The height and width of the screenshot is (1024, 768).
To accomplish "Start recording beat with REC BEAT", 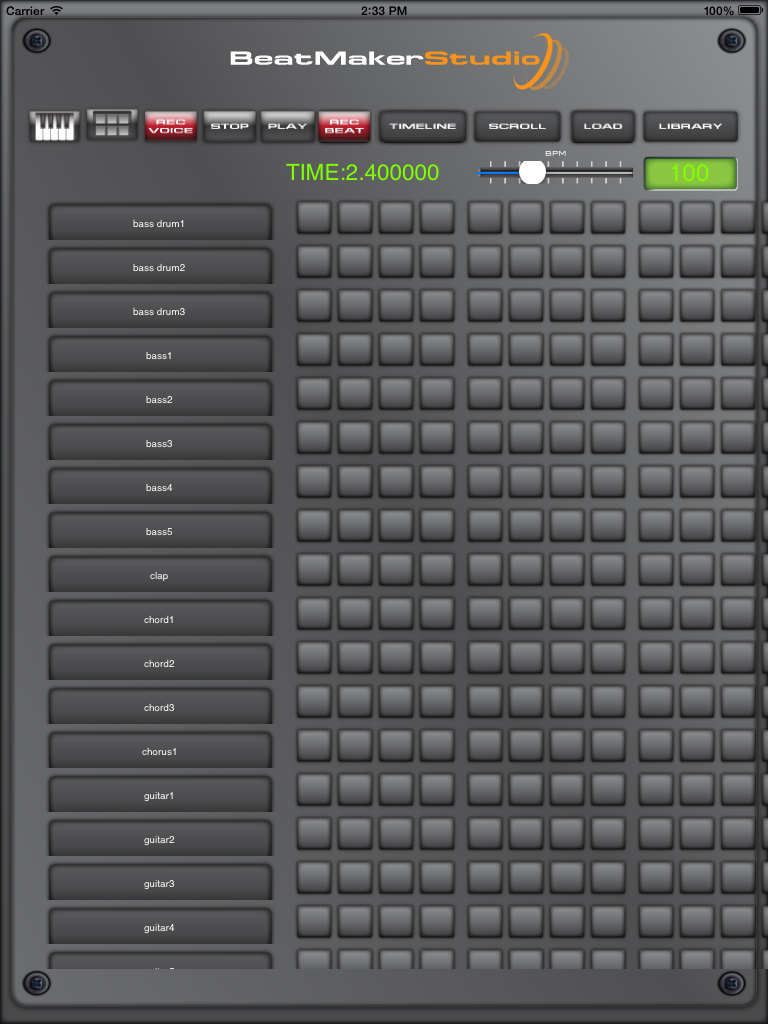I will click(x=344, y=126).
